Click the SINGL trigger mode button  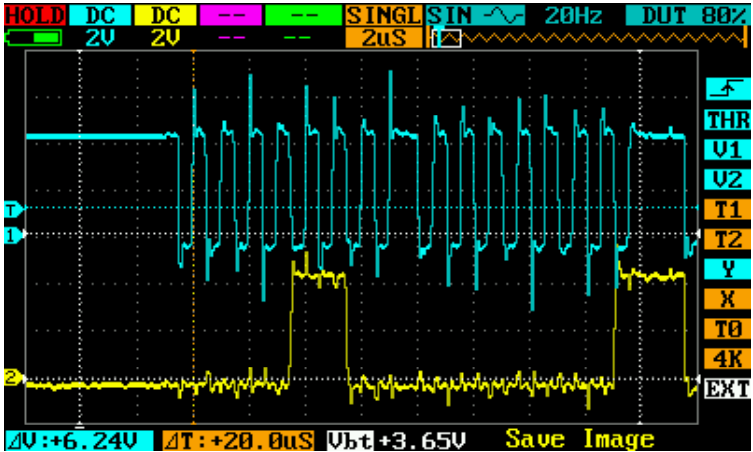[384, 16]
